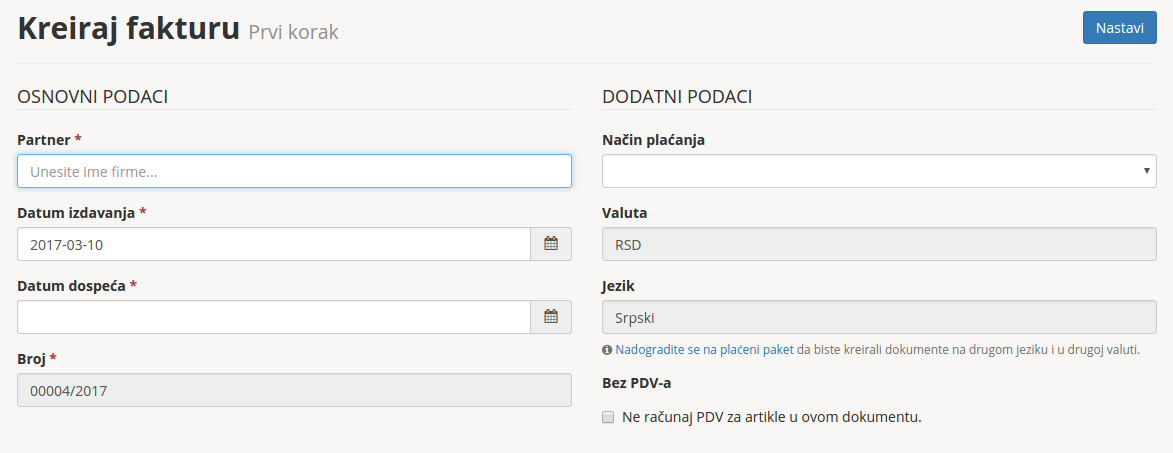This screenshot has width=1173, height=453.
Task: Open the calendar picker for Datum dospeća
Action: pyautogui.click(x=550, y=317)
